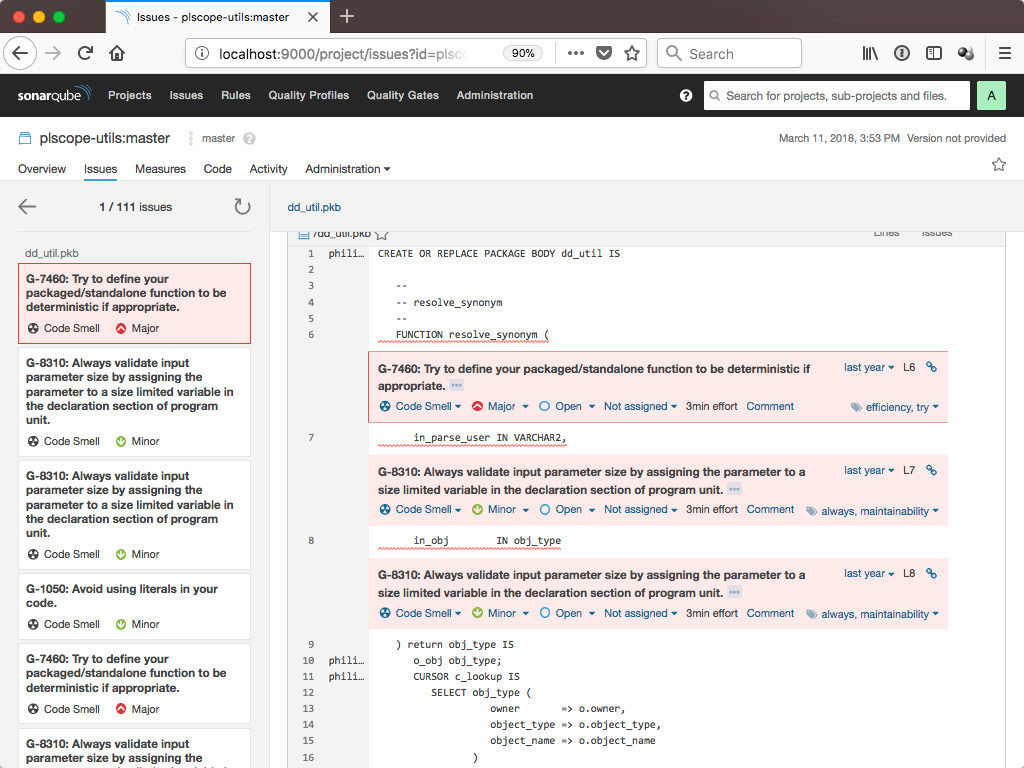This screenshot has height=768, width=1024.
Task: Click the reload issues icon in sidebar
Action: click(242, 207)
